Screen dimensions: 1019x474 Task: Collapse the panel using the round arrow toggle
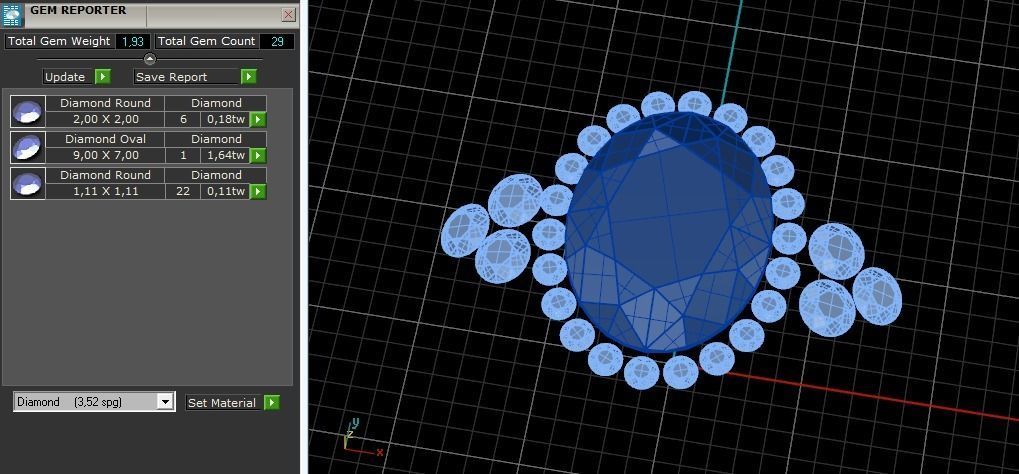pos(150,59)
